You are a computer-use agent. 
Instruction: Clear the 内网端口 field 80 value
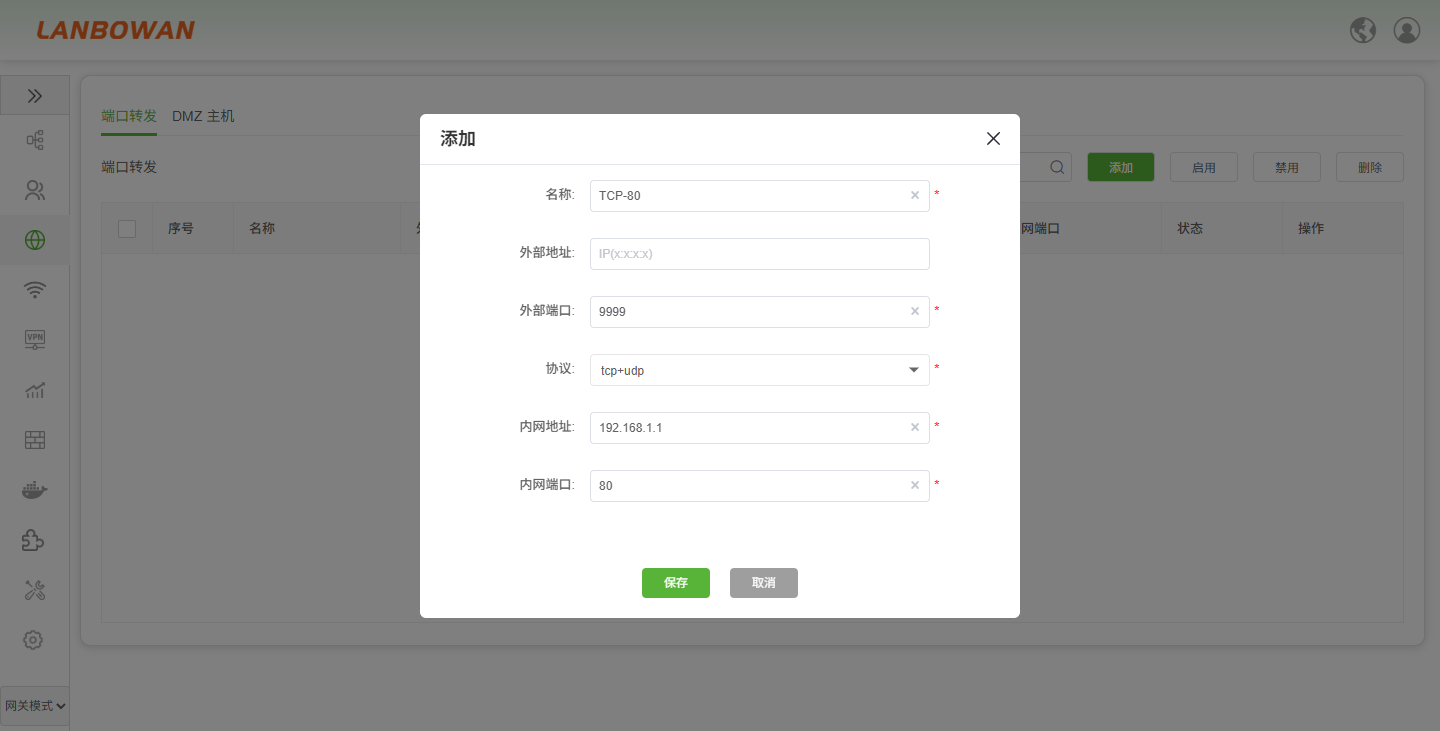pyautogui.click(x=914, y=486)
